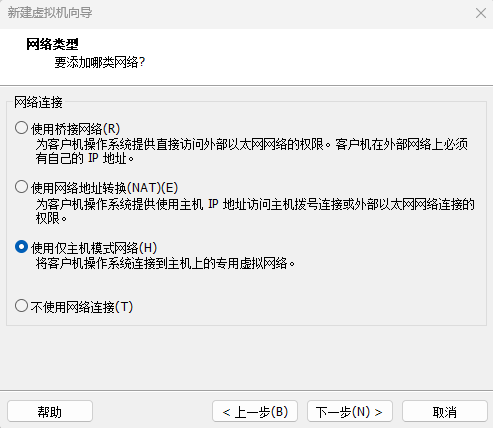Select the 不使用网络连接(T) radio button
The width and height of the screenshot is (493, 428).
(21, 306)
